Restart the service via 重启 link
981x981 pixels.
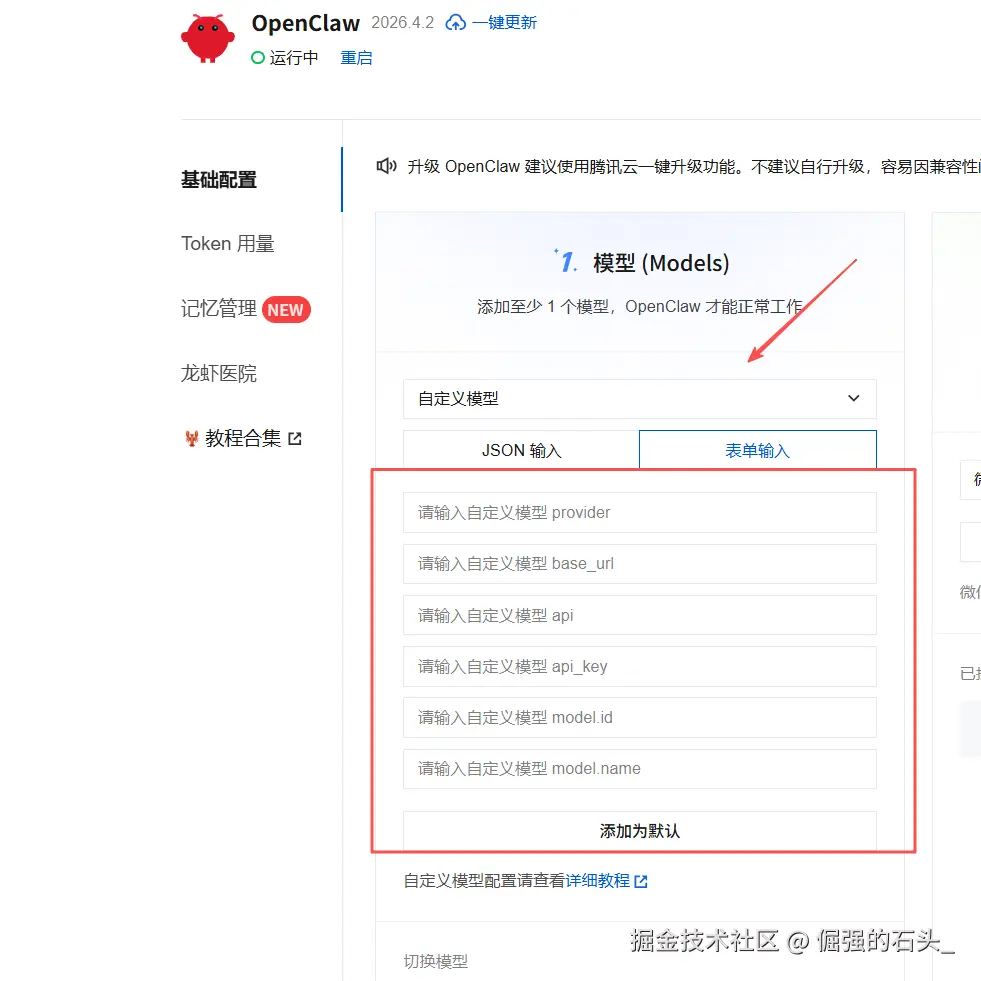point(356,58)
